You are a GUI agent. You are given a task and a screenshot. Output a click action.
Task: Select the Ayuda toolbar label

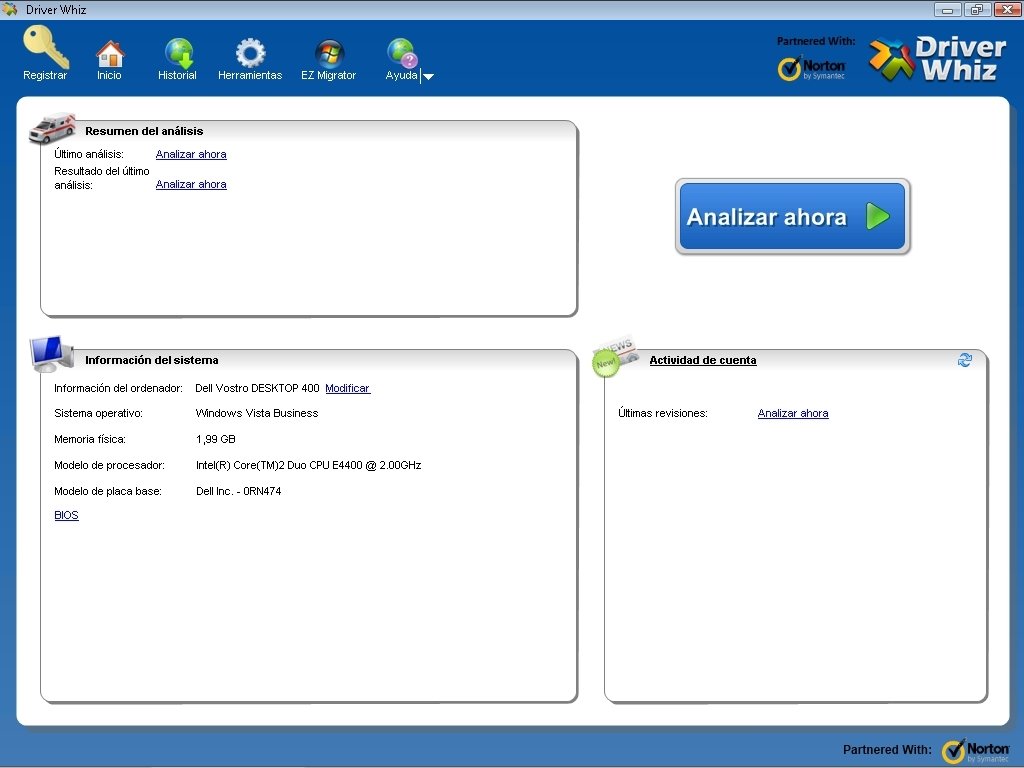point(401,75)
